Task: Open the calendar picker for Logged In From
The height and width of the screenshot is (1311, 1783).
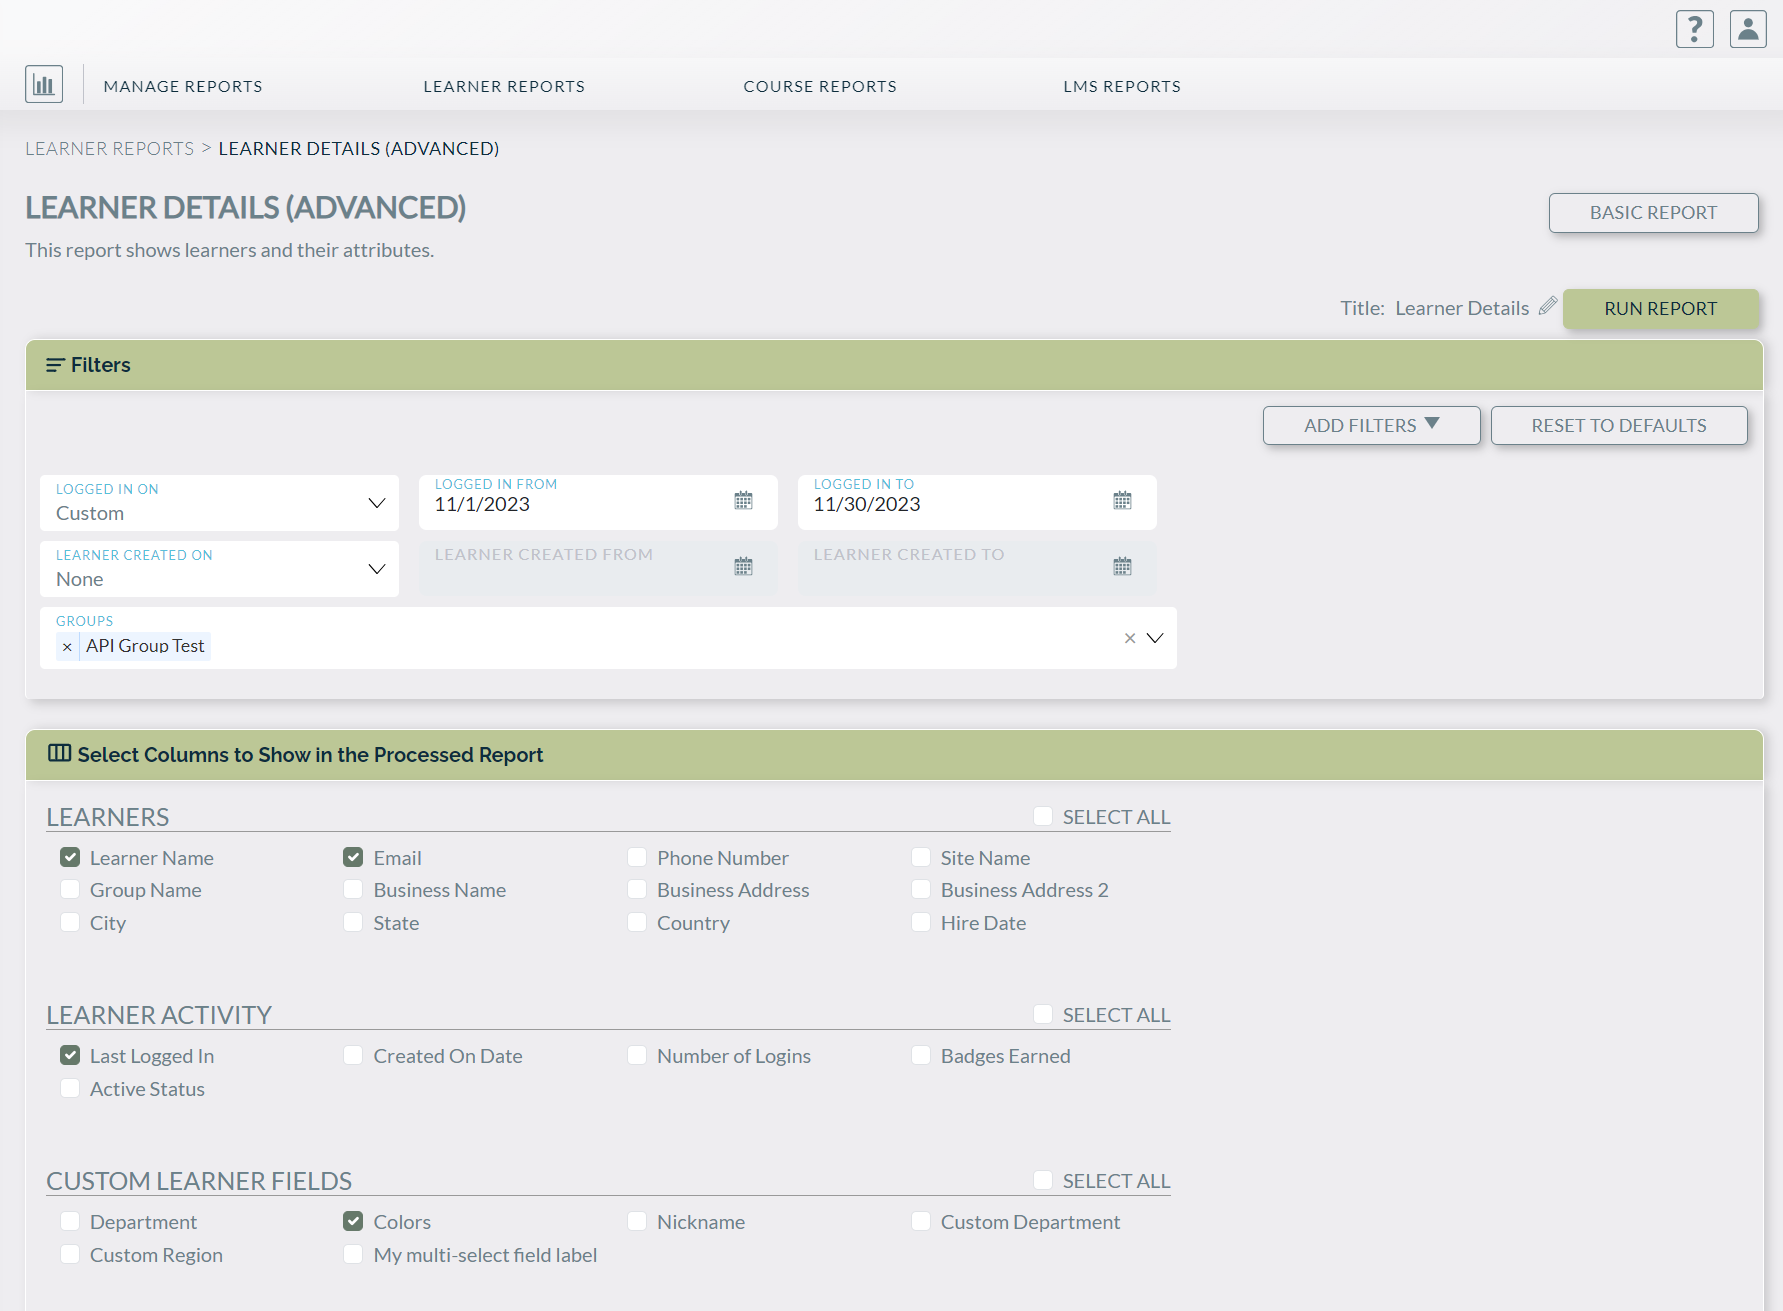Action: click(743, 500)
